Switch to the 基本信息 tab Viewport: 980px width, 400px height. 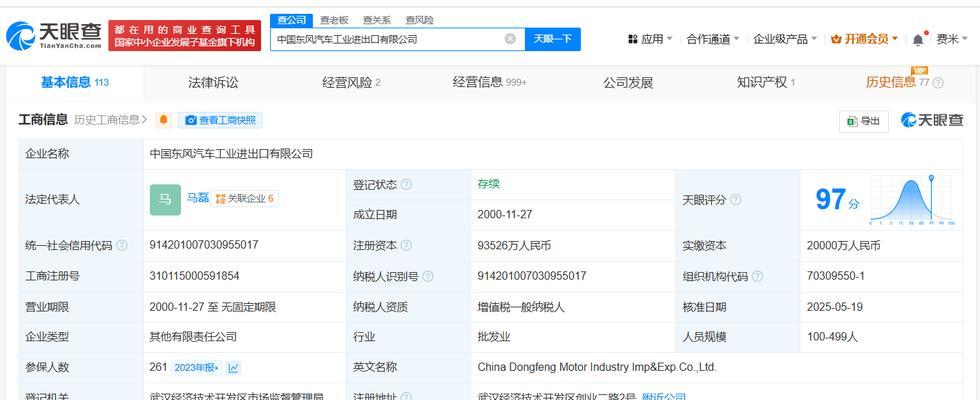point(74,82)
